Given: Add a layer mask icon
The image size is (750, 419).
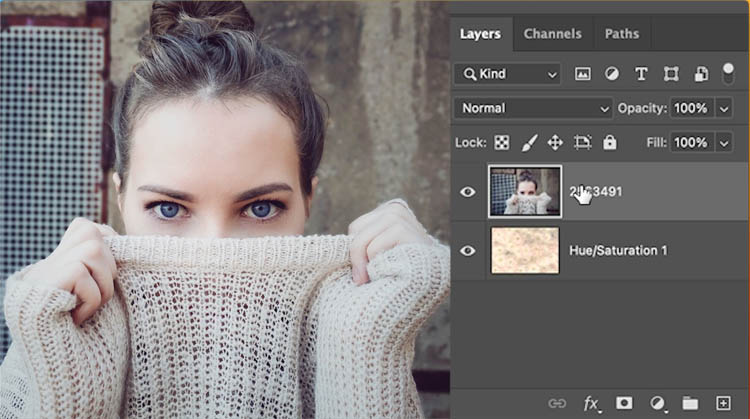Looking at the screenshot, I should [x=623, y=403].
